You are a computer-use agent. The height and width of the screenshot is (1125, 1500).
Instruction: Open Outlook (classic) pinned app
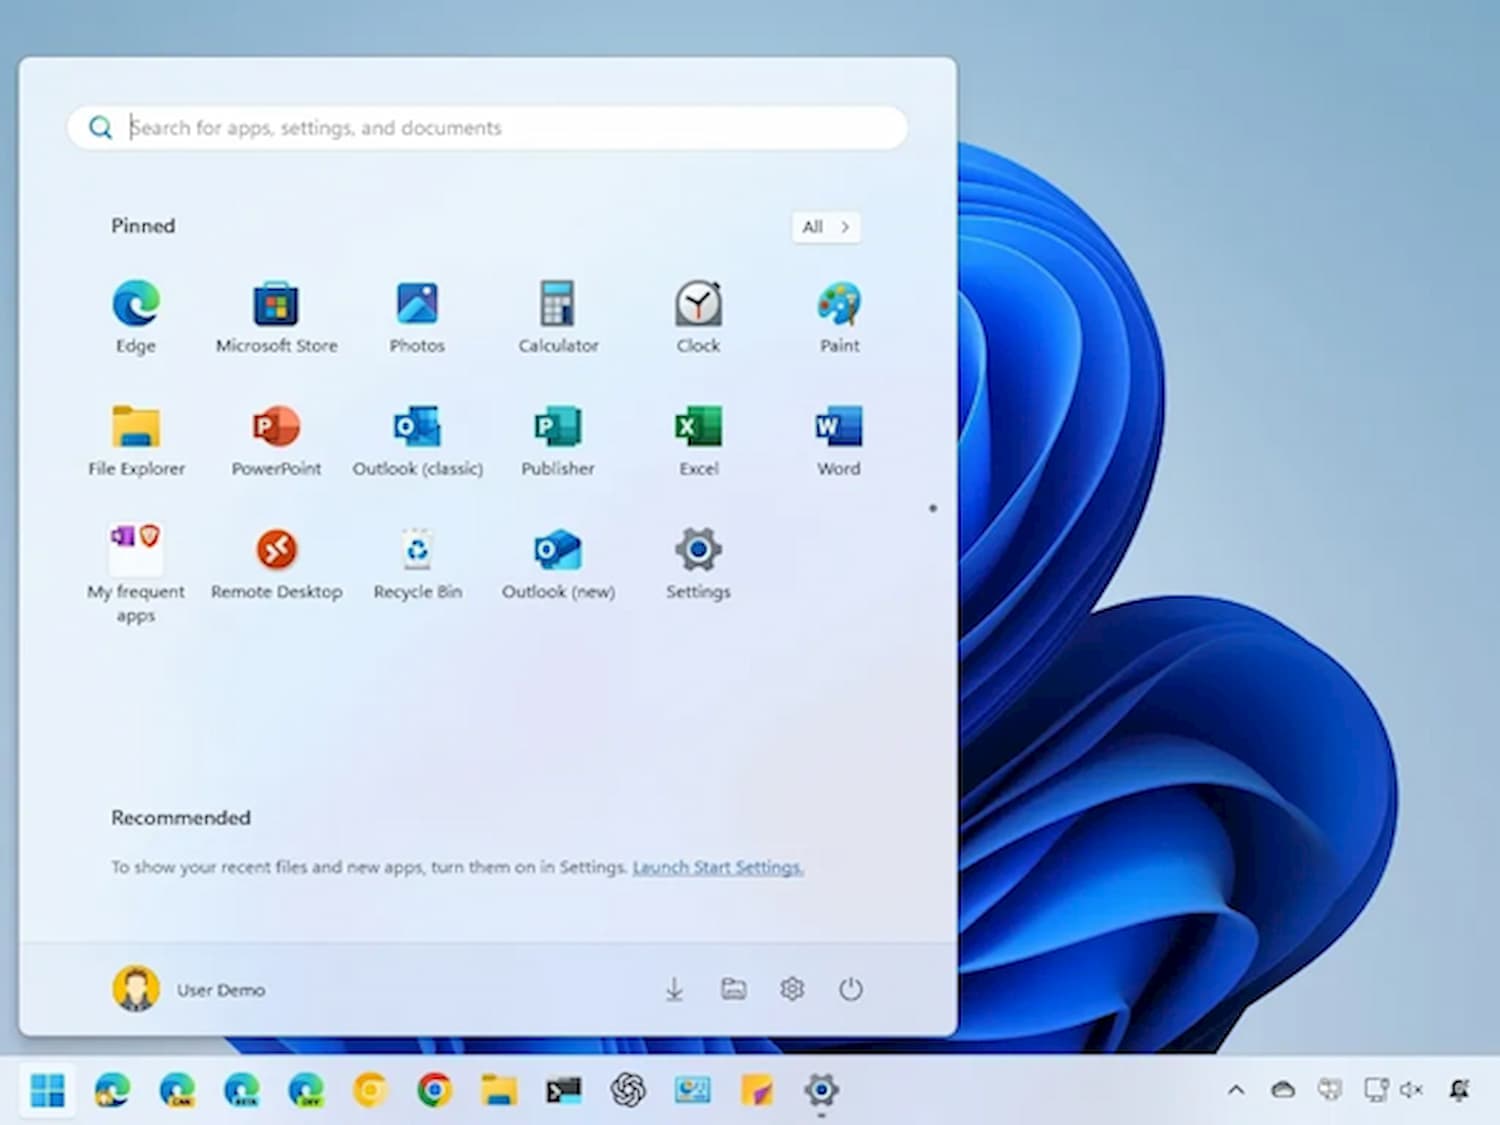click(x=418, y=438)
